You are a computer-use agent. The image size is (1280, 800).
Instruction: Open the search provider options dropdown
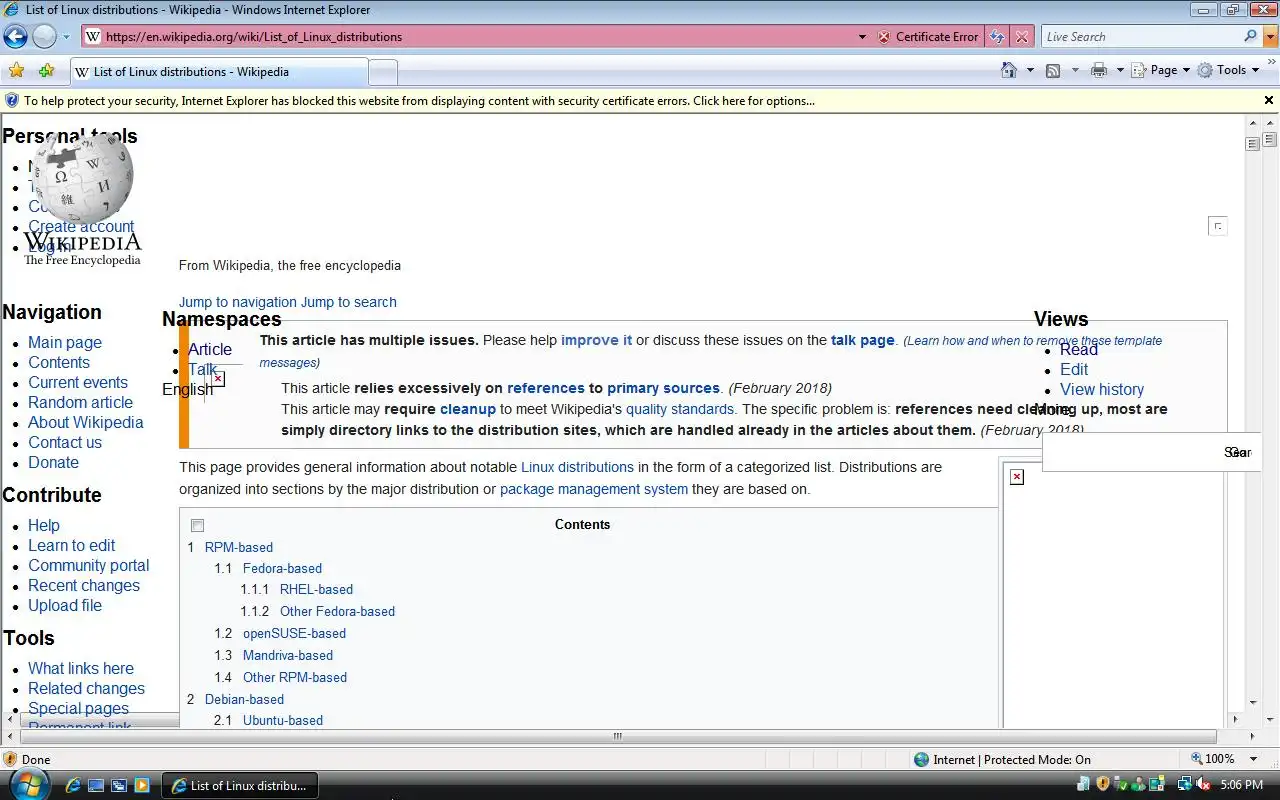pyautogui.click(x=1271, y=37)
